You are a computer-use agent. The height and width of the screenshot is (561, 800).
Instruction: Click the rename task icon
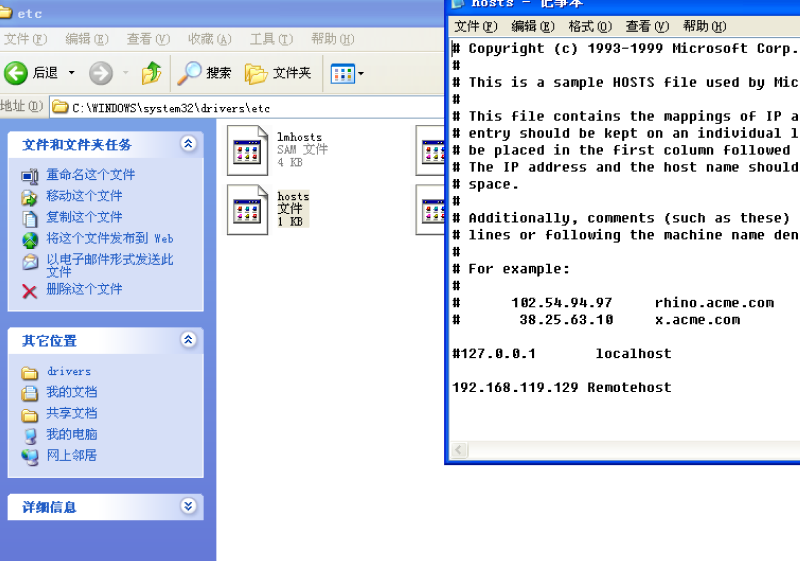click(x=30, y=176)
